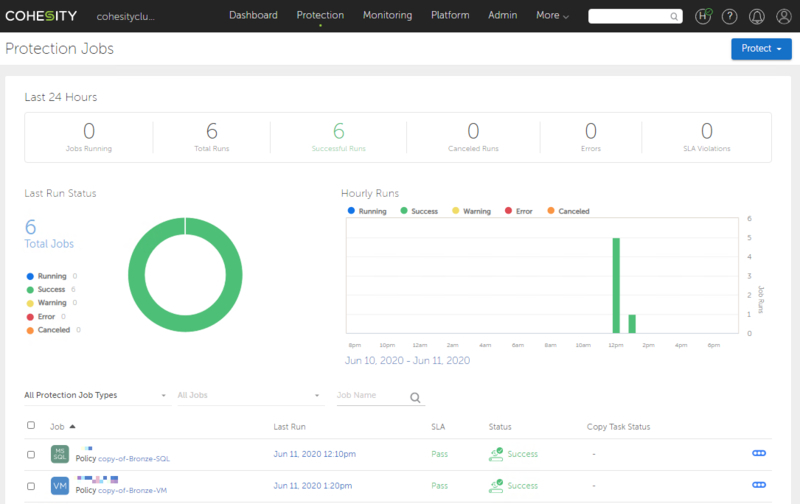800x504 pixels.
Task: Check the copy-of-Bronze-SQL job checkbox
Action: [x=31, y=455]
